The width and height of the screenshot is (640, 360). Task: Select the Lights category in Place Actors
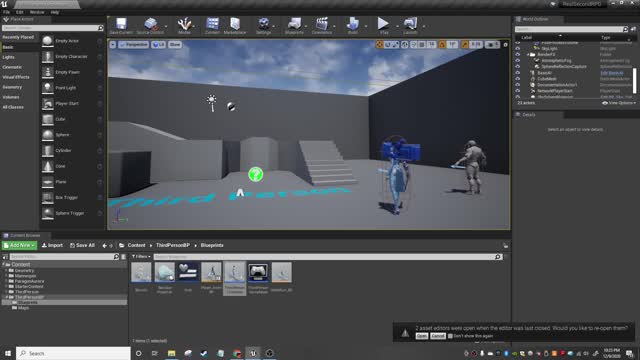pyautogui.click(x=9, y=57)
